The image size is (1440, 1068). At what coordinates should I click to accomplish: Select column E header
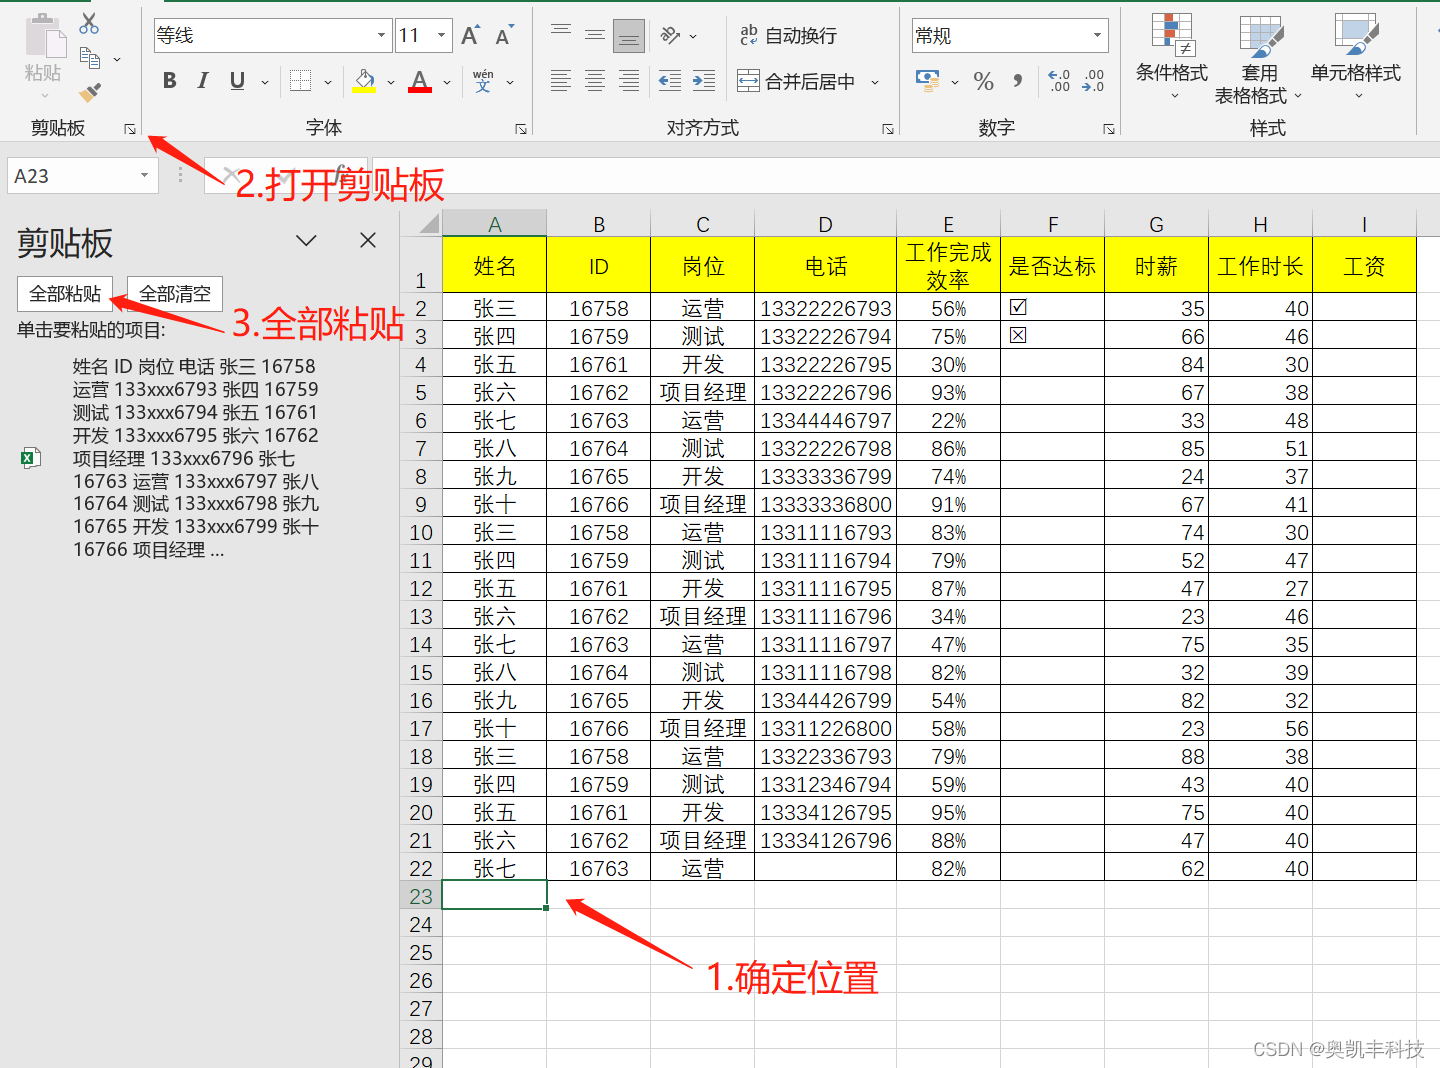(x=949, y=224)
